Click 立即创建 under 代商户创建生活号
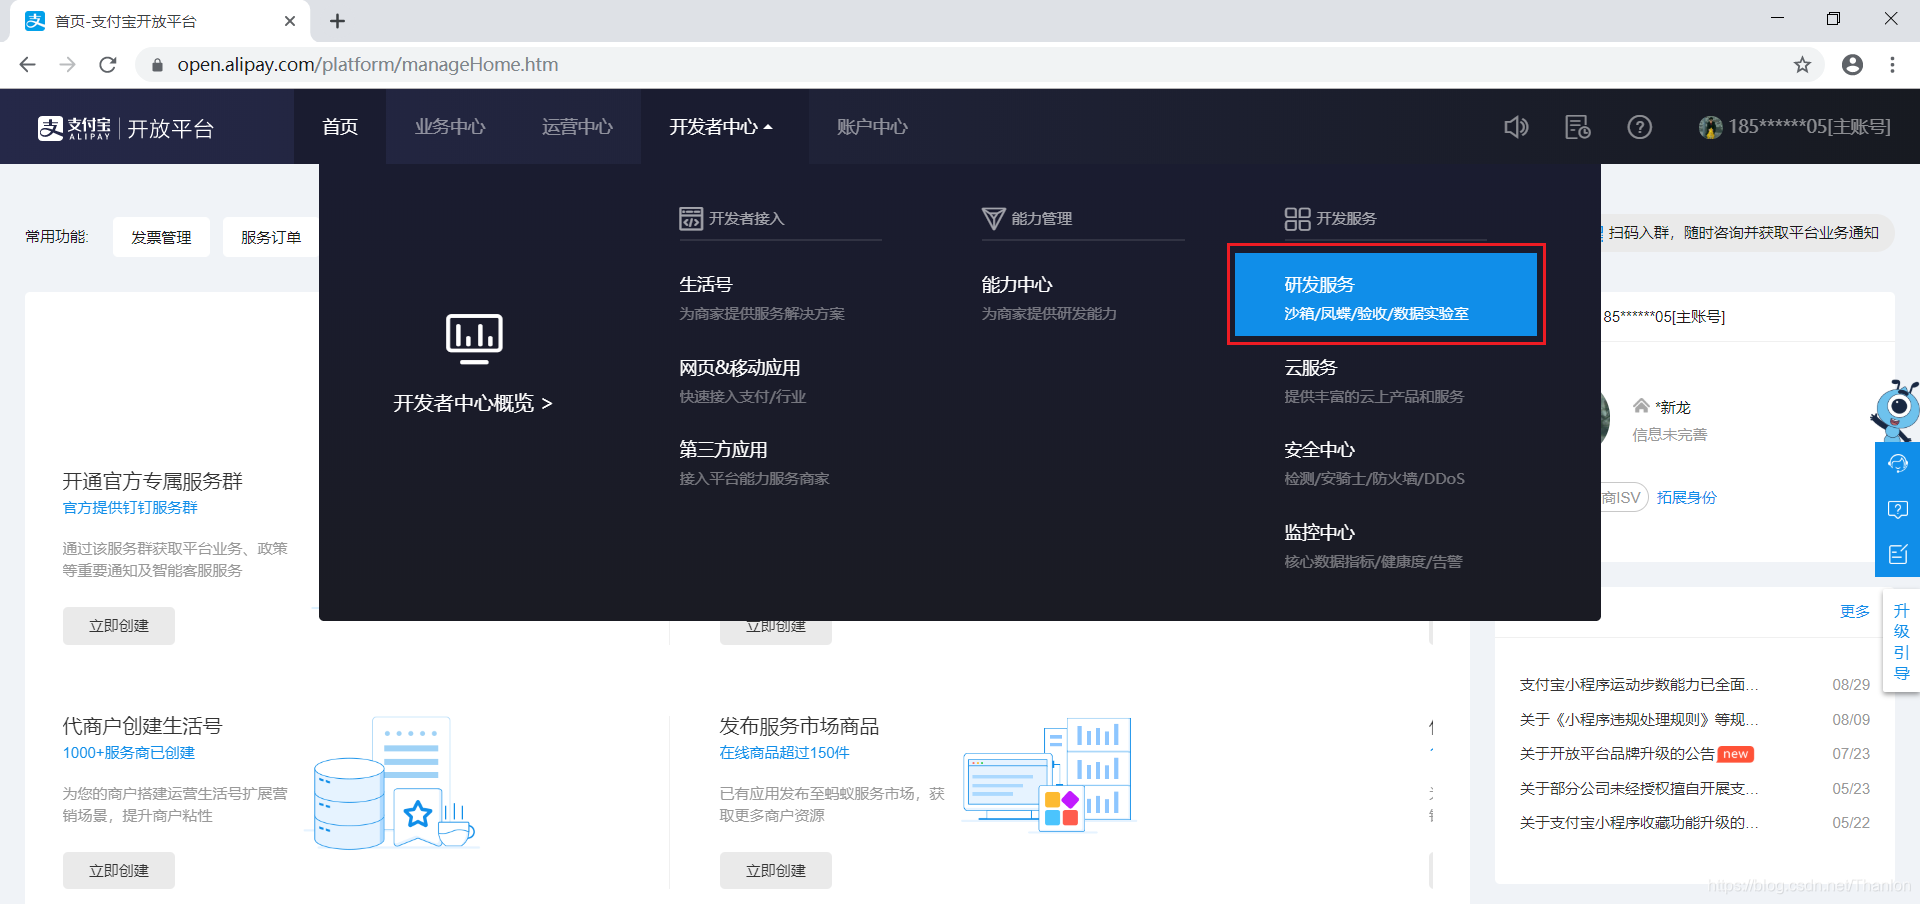Image resolution: width=1920 pixels, height=904 pixels. coord(119,871)
